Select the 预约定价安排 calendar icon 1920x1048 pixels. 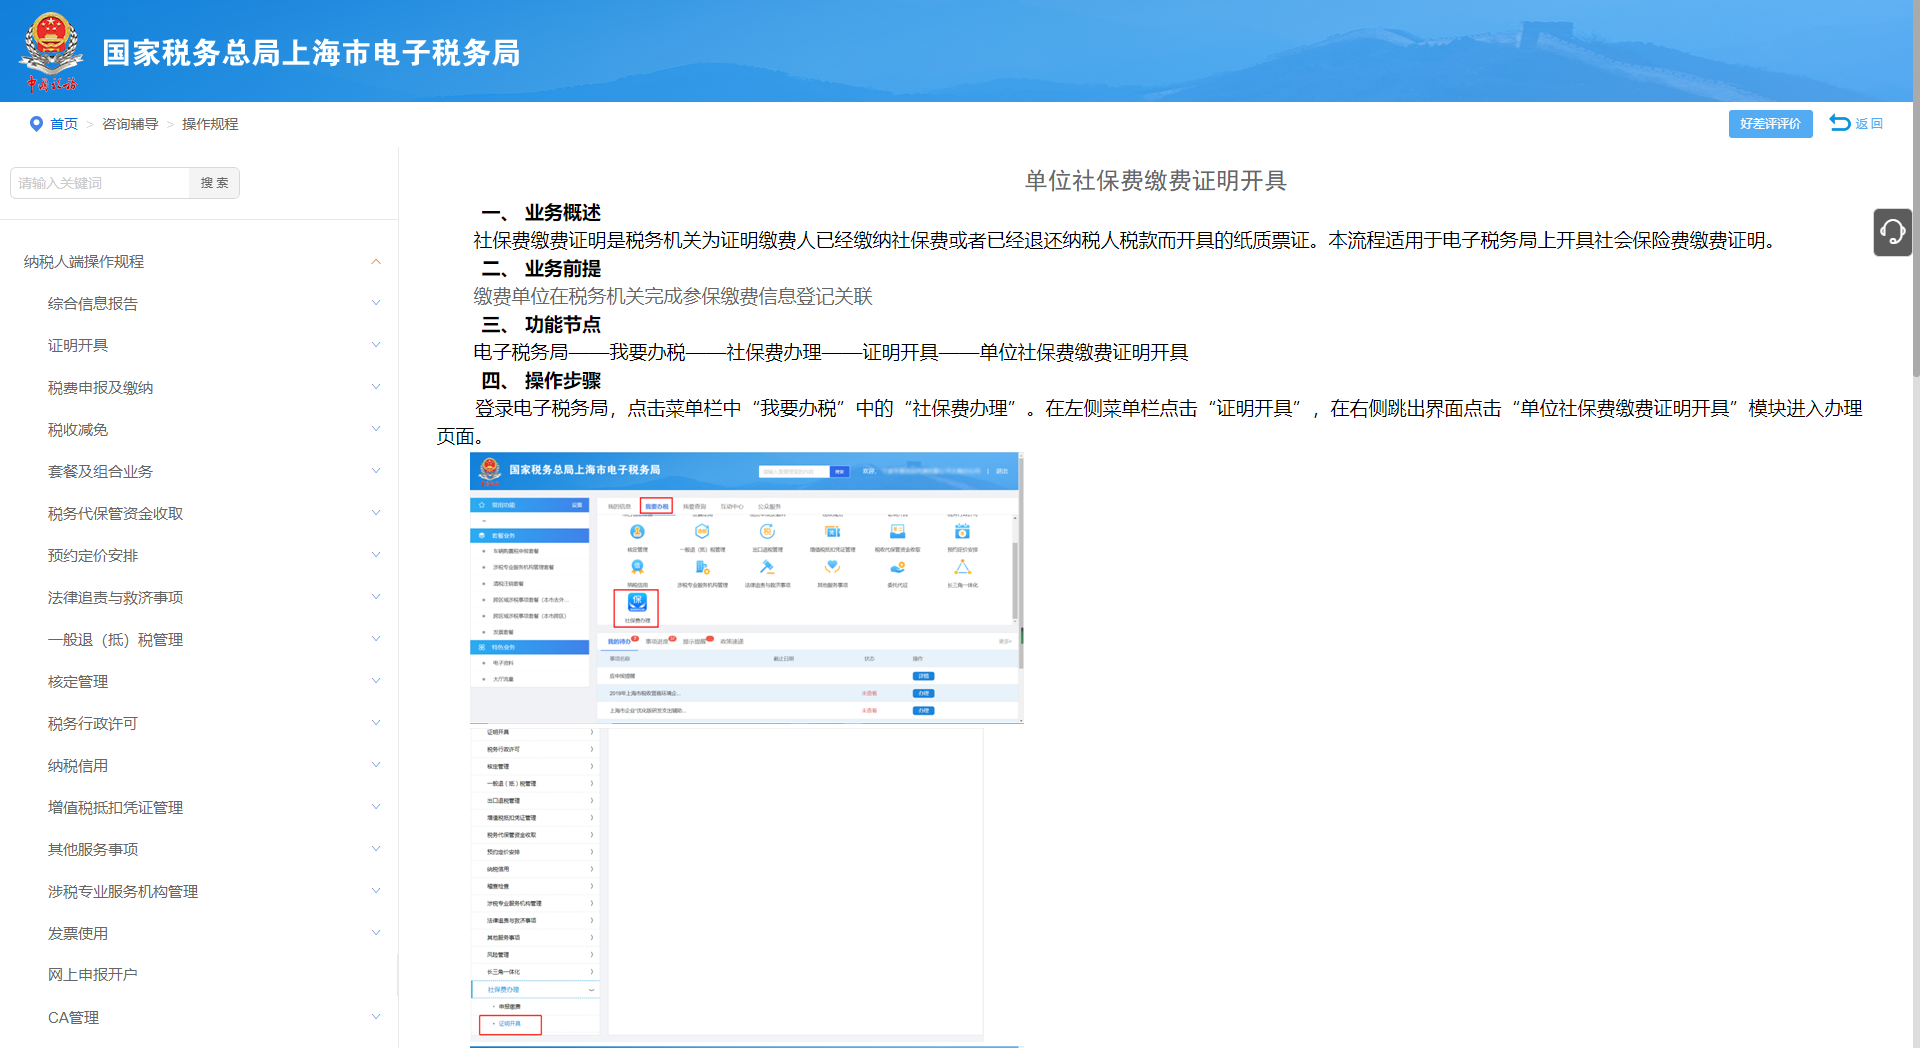[963, 532]
